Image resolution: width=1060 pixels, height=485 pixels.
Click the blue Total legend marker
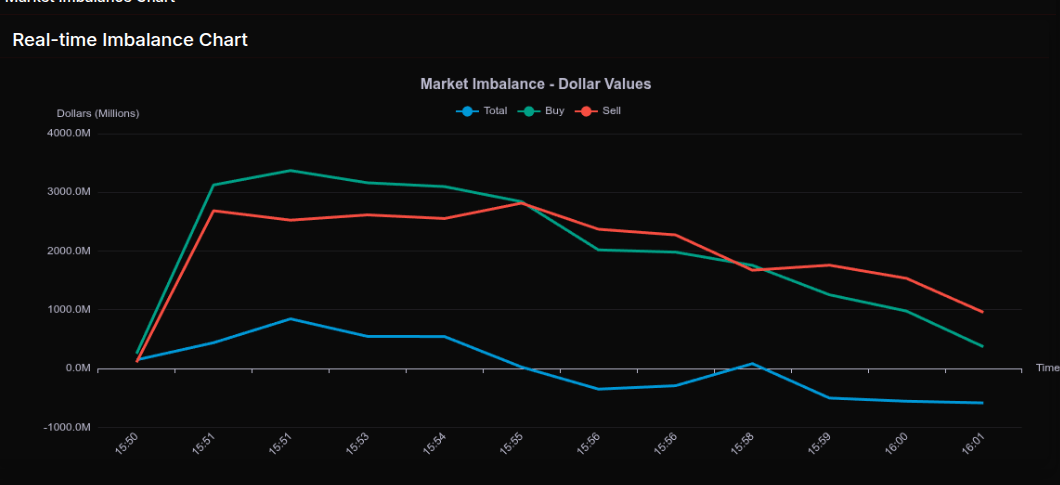coord(466,111)
